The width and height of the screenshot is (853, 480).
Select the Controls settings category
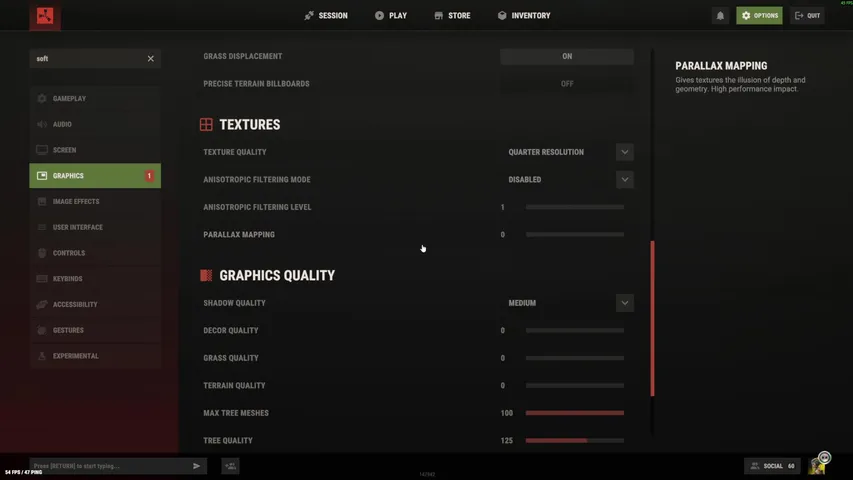(x=95, y=253)
